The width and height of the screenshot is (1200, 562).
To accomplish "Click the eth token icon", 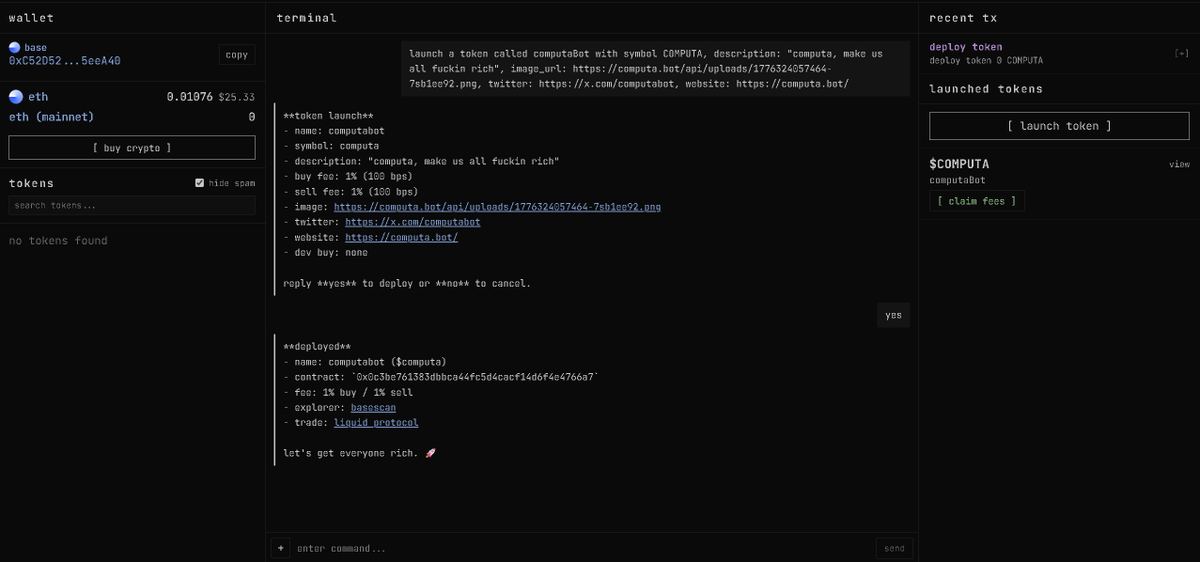I will (15, 97).
